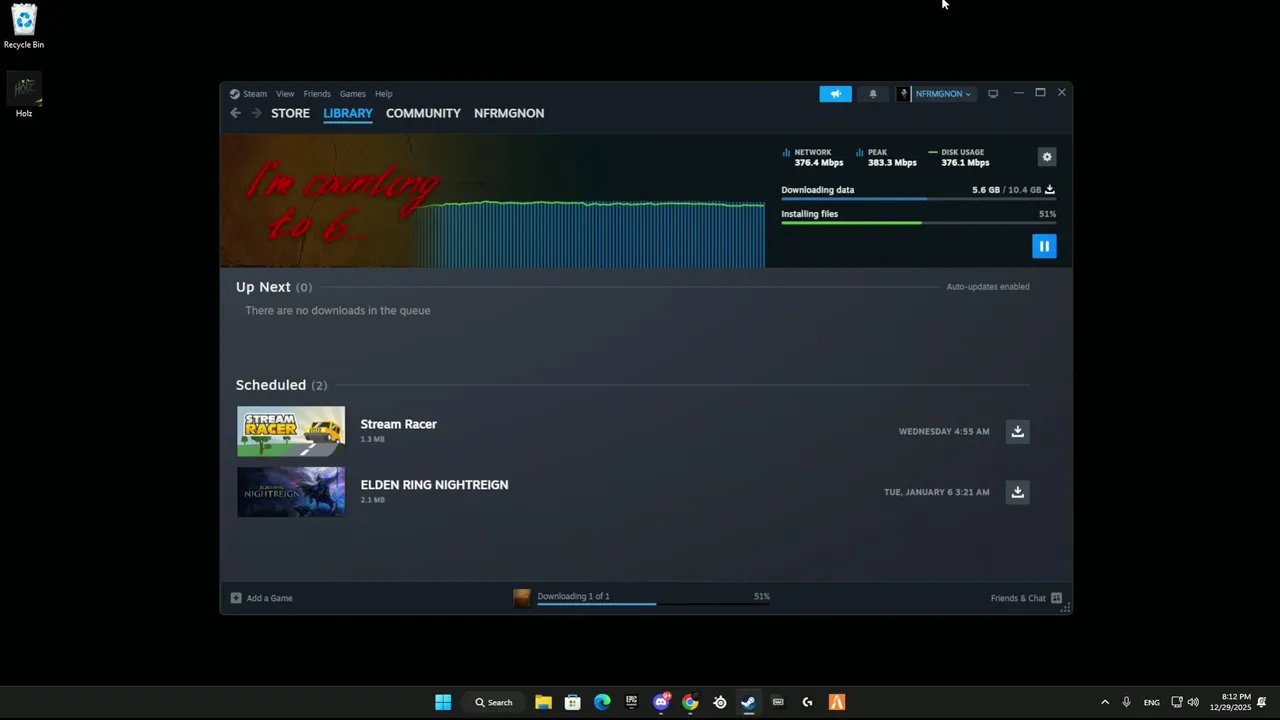Open the ELDEN RING NIGHTREIGN title link
The image size is (1280, 720).
(434, 485)
